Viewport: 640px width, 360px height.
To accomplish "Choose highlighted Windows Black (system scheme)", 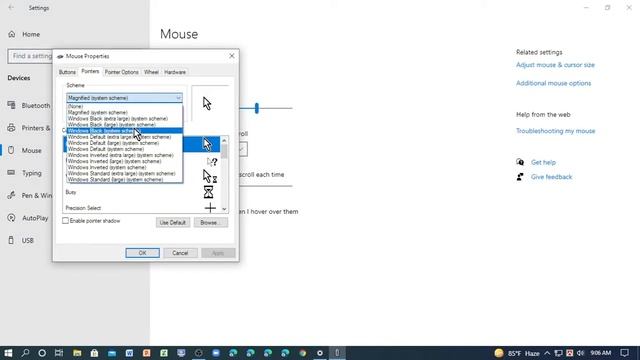I will coord(124,131).
